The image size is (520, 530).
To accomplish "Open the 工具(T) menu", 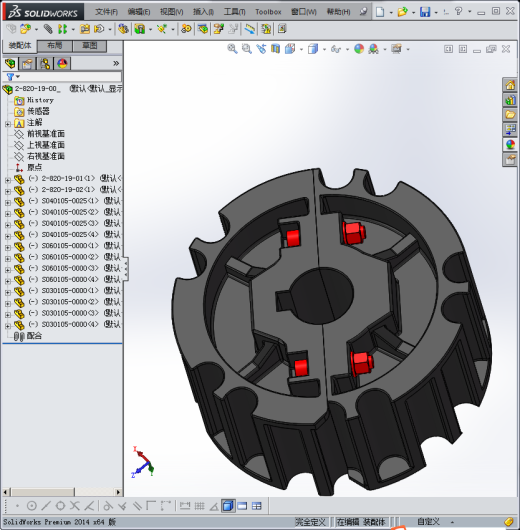I will (x=235, y=12).
